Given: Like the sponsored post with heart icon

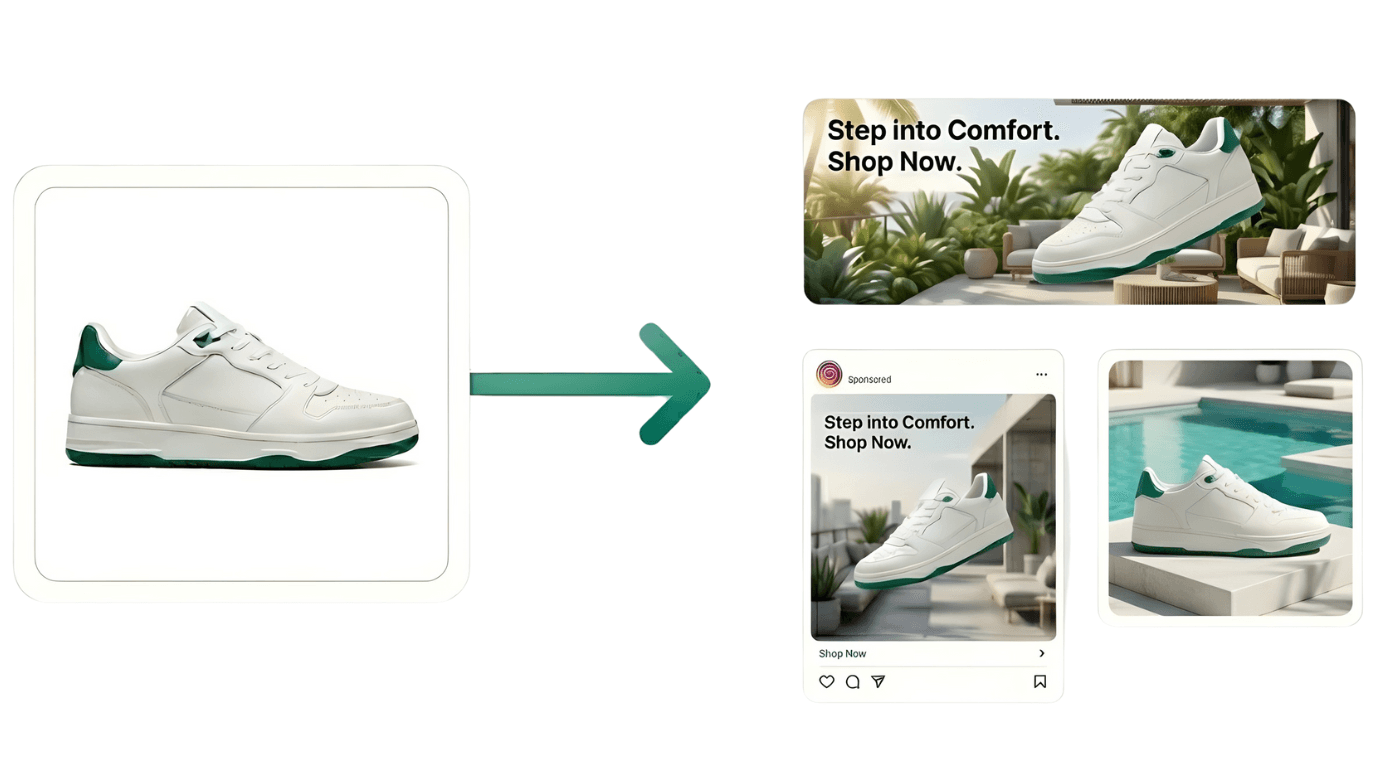Looking at the screenshot, I should pyautogui.click(x=826, y=682).
